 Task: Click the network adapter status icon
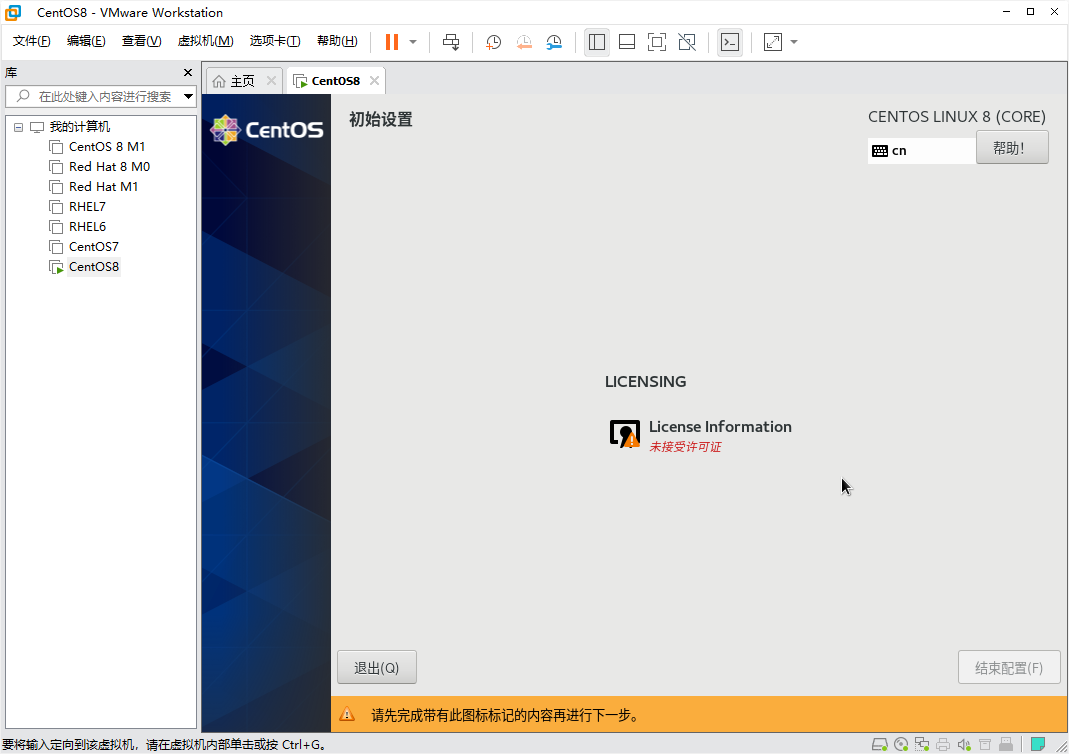pos(922,744)
